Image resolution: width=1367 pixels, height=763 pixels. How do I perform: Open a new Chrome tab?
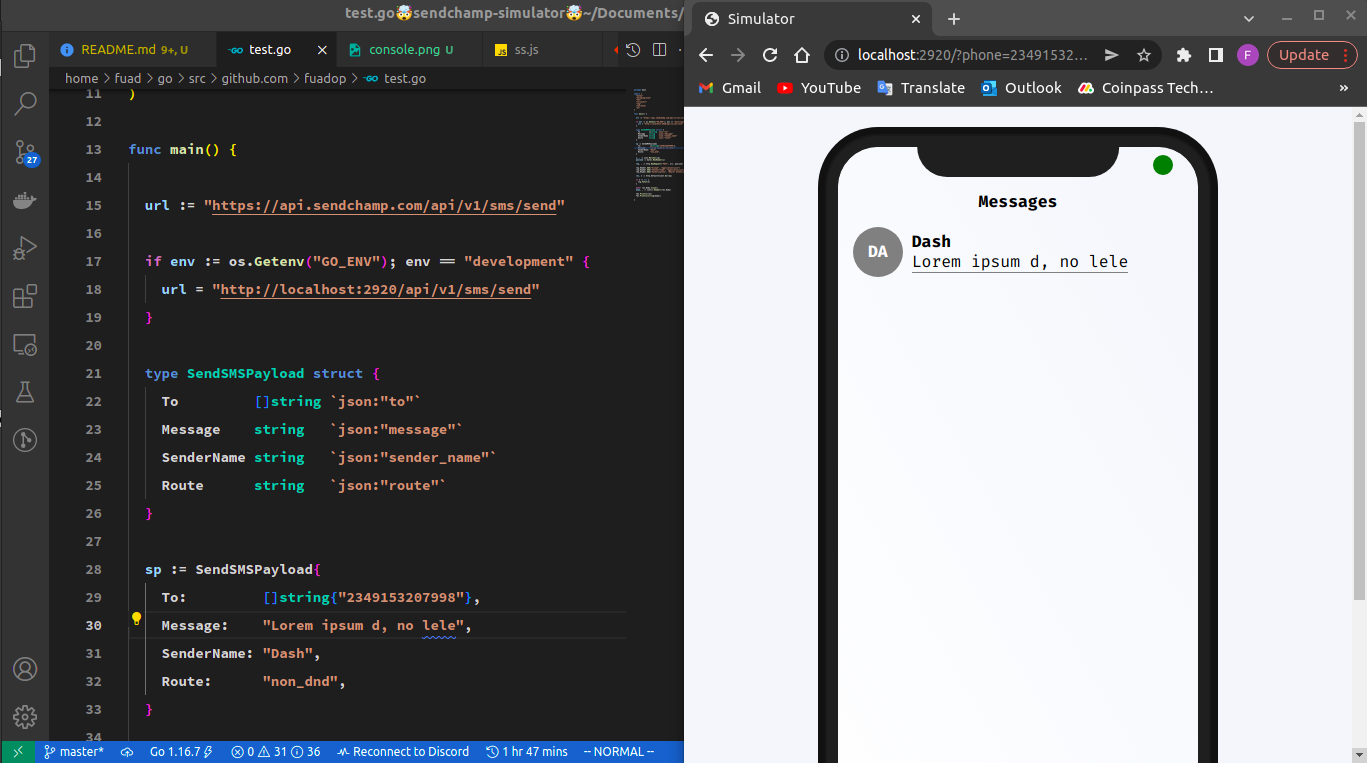[954, 18]
